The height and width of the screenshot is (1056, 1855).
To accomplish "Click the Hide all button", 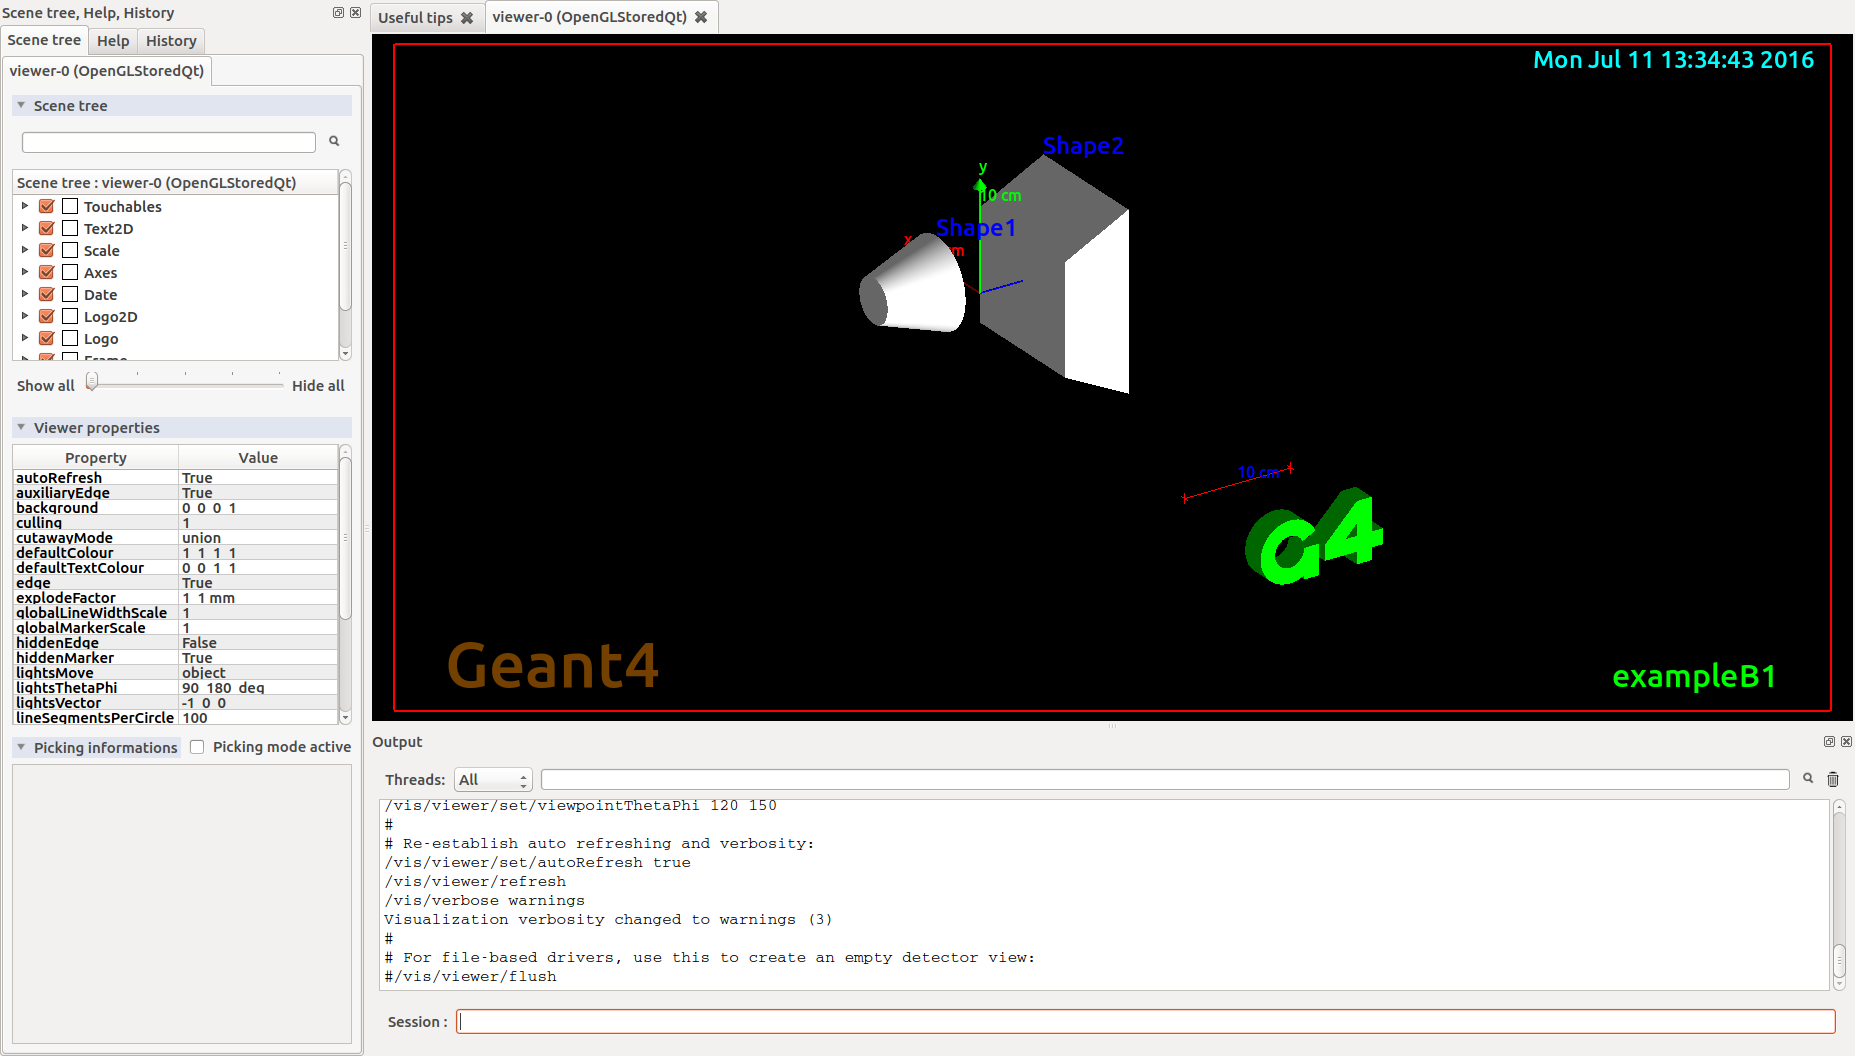I will click(x=318, y=385).
